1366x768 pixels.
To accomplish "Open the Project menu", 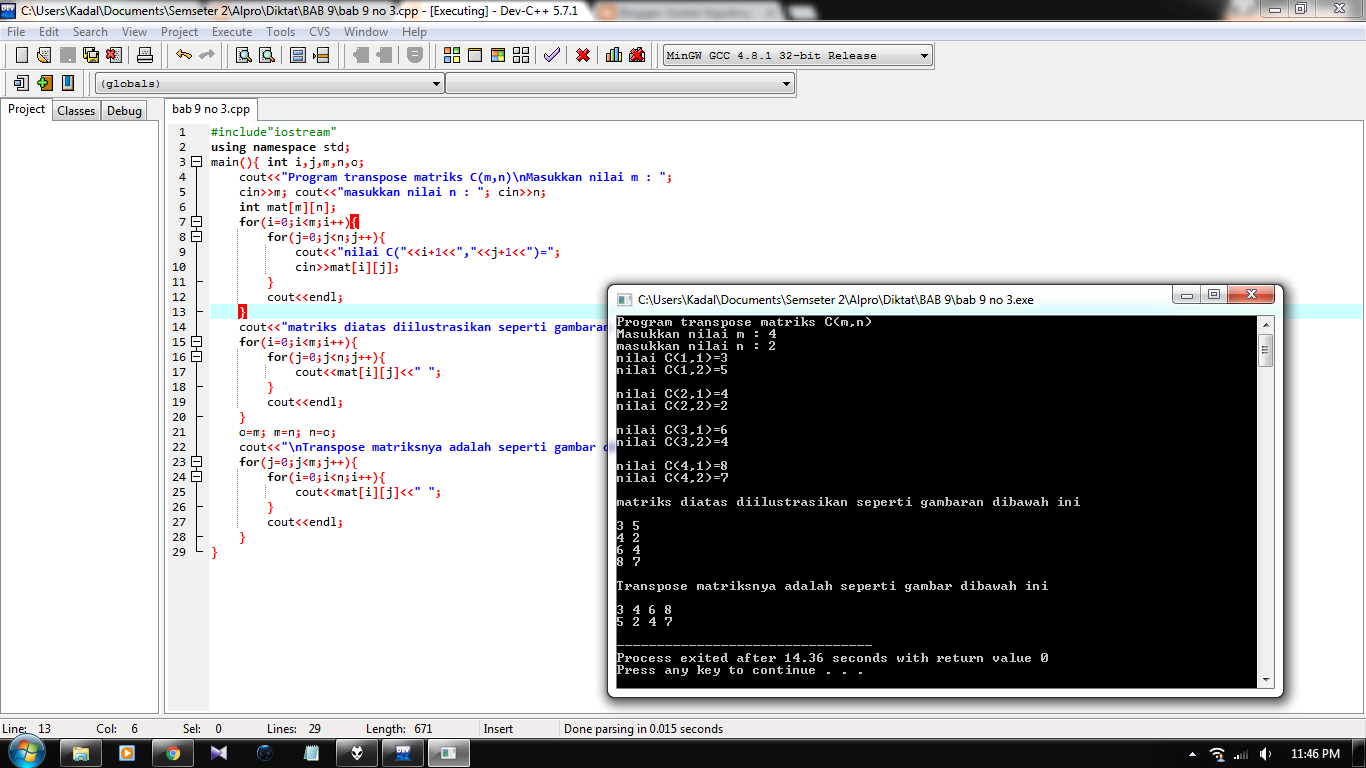I will pos(180,32).
